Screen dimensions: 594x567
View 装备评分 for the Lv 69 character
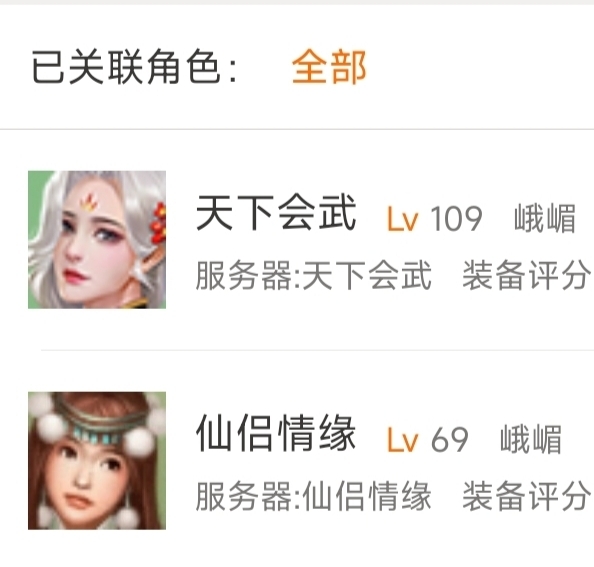527,496
